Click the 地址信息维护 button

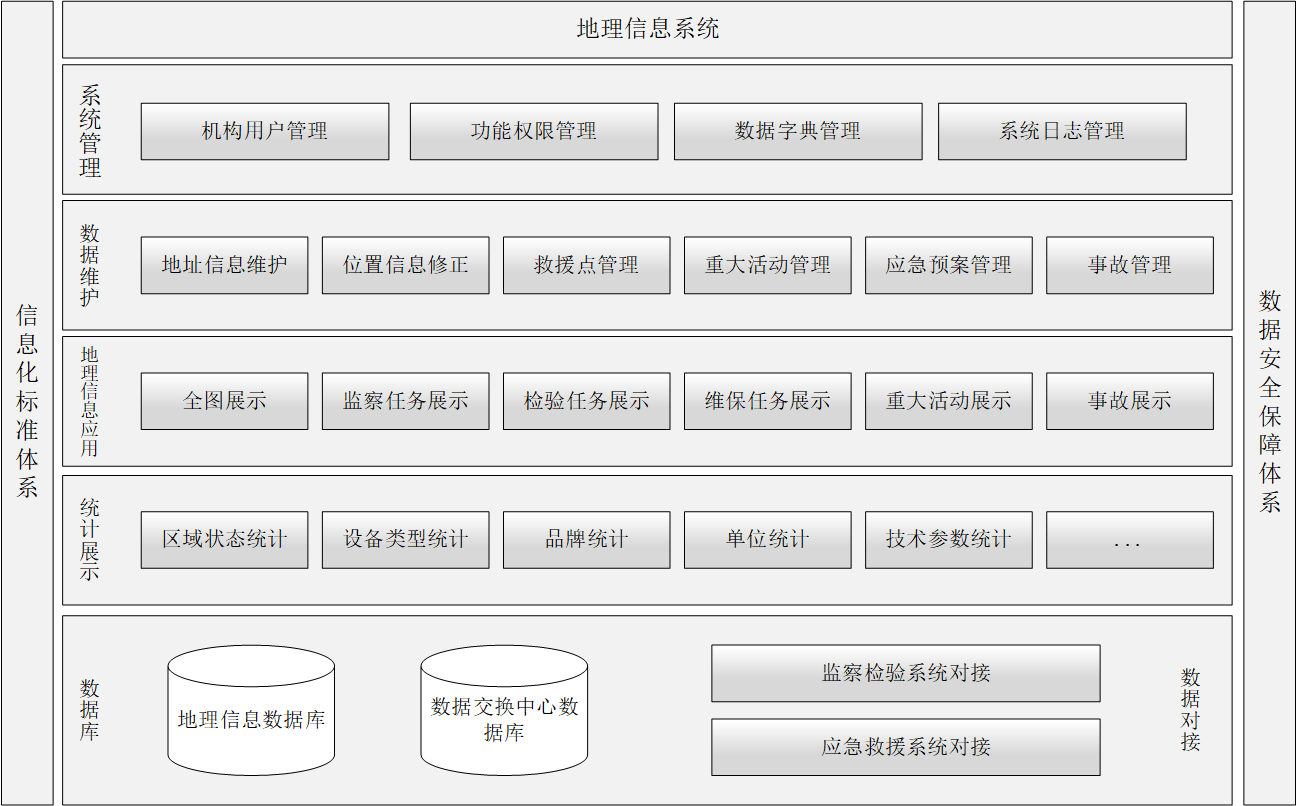tap(224, 265)
